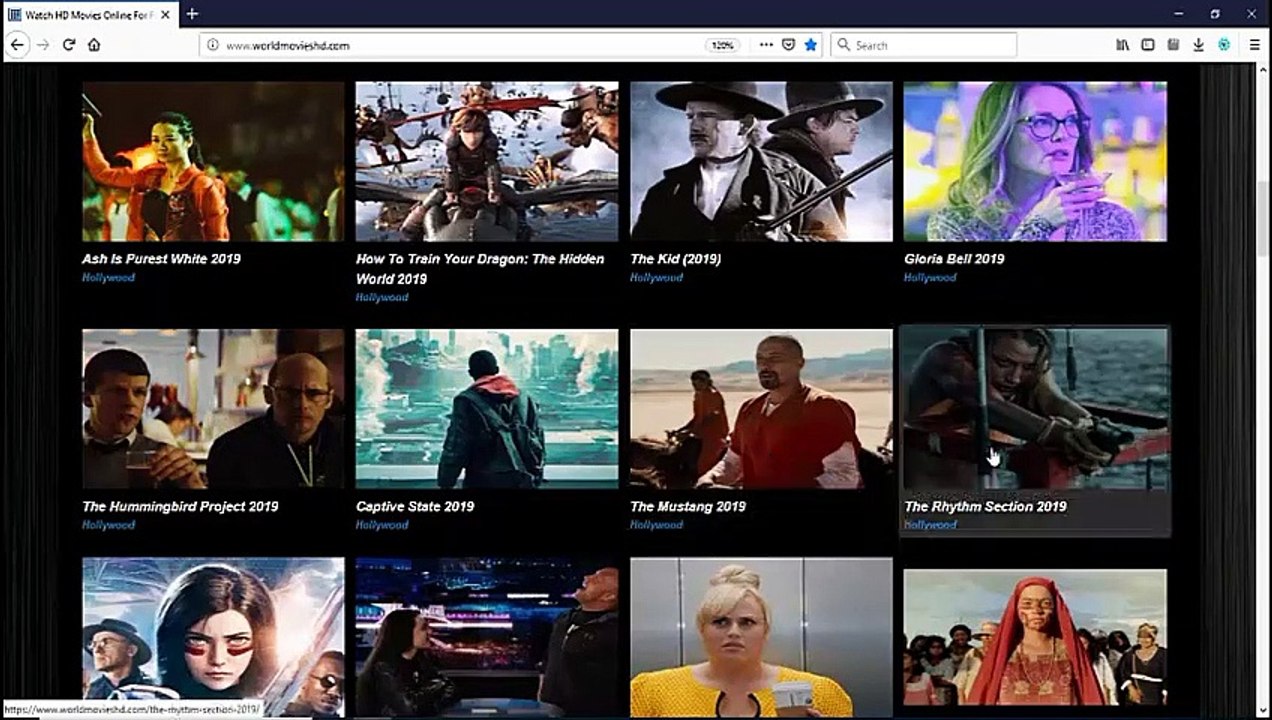The width and height of the screenshot is (1272, 720).
Task: Show sidebars toolbar icon
Action: [1148, 45]
